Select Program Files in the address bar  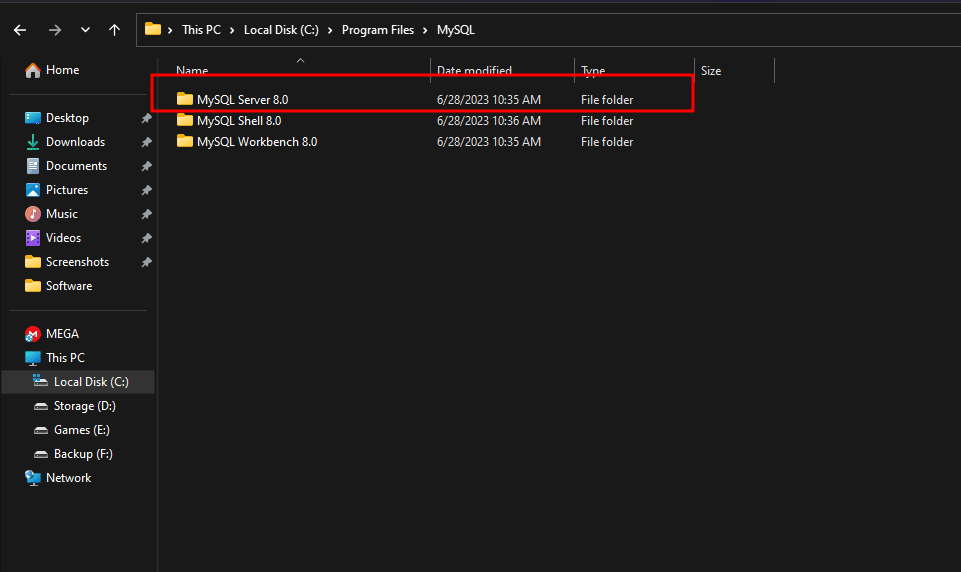378,30
